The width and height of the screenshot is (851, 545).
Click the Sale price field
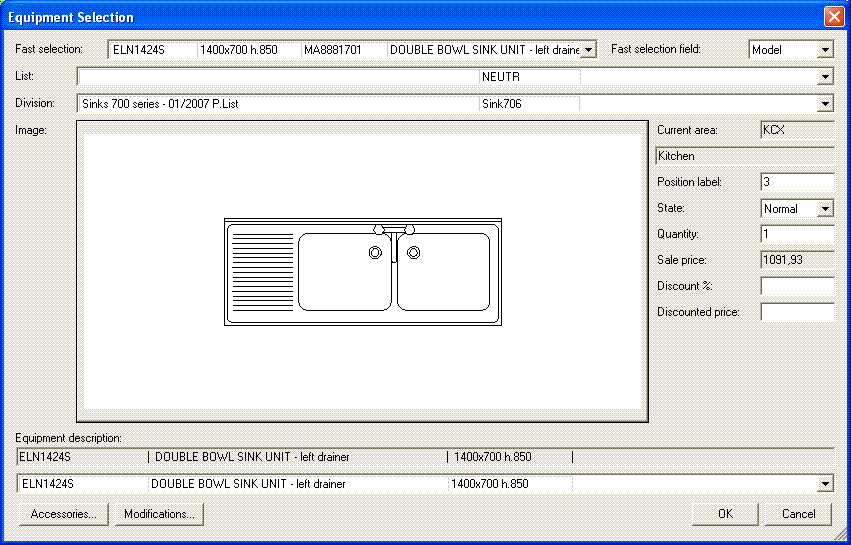796,260
